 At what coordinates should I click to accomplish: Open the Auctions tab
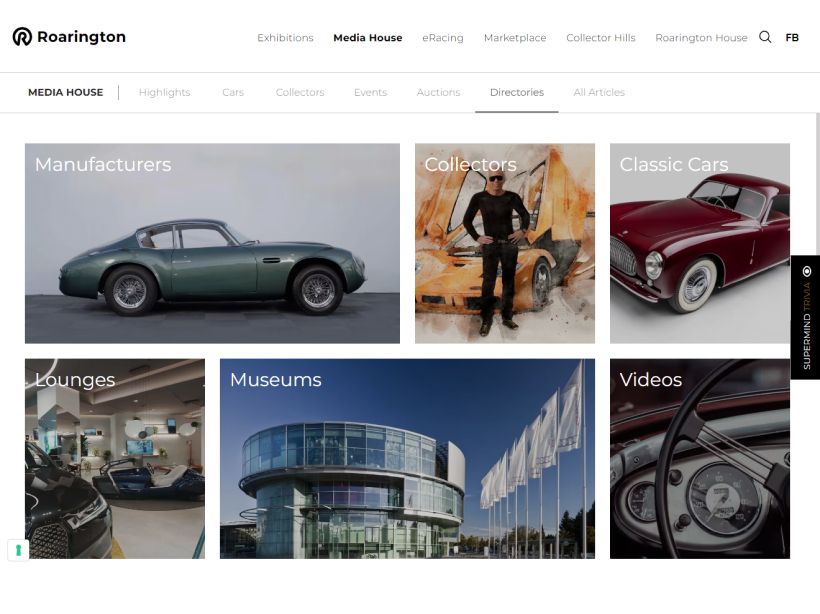pos(438,92)
